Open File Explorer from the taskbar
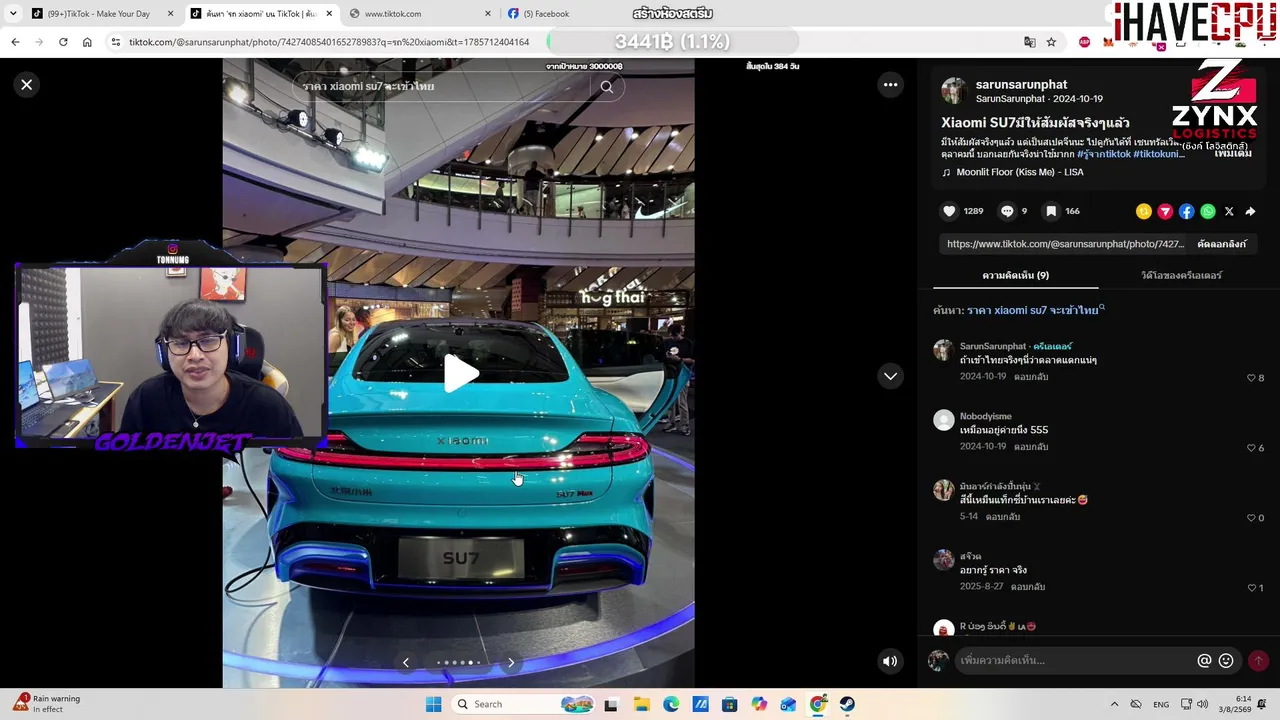The width and height of the screenshot is (1280, 720). (x=641, y=704)
